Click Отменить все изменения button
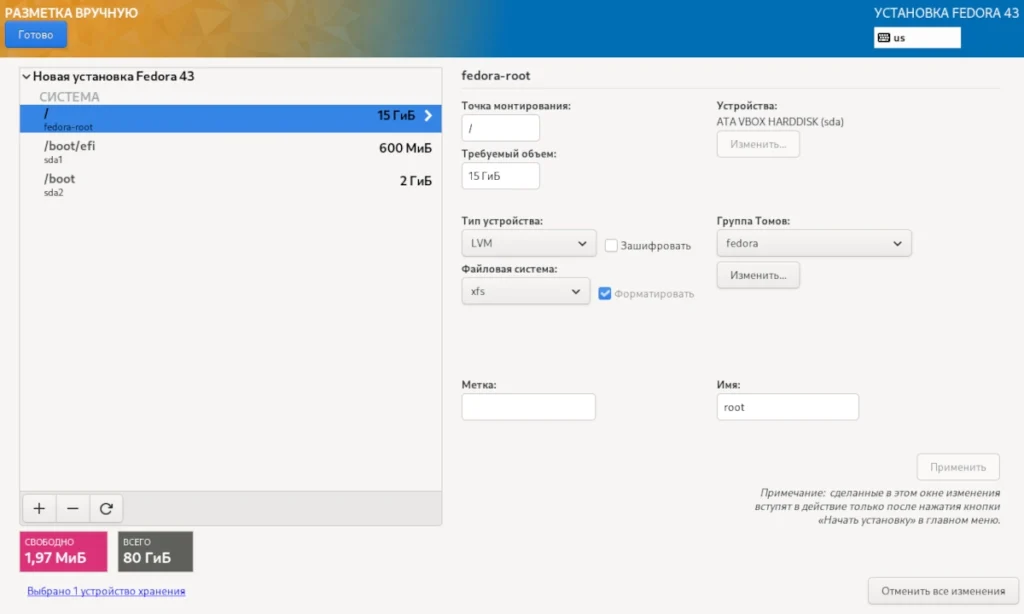Viewport: 1024px width, 614px height. (943, 590)
